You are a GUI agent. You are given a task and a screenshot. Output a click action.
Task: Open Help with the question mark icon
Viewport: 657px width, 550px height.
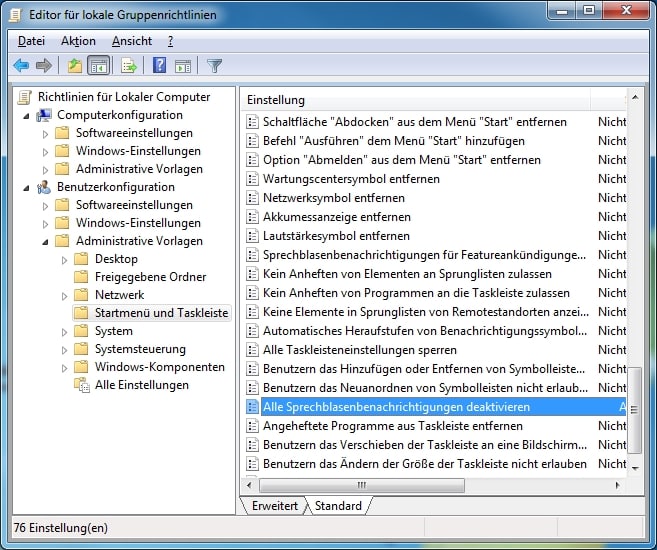pyautogui.click(x=160, y=65)
